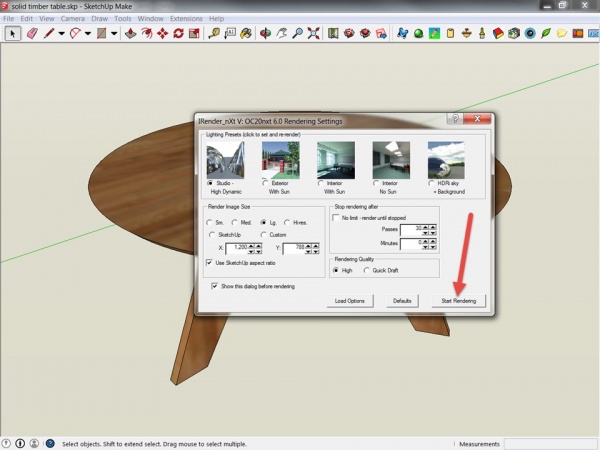Pick the Eraser tool in toolbar

pos(31,33)
